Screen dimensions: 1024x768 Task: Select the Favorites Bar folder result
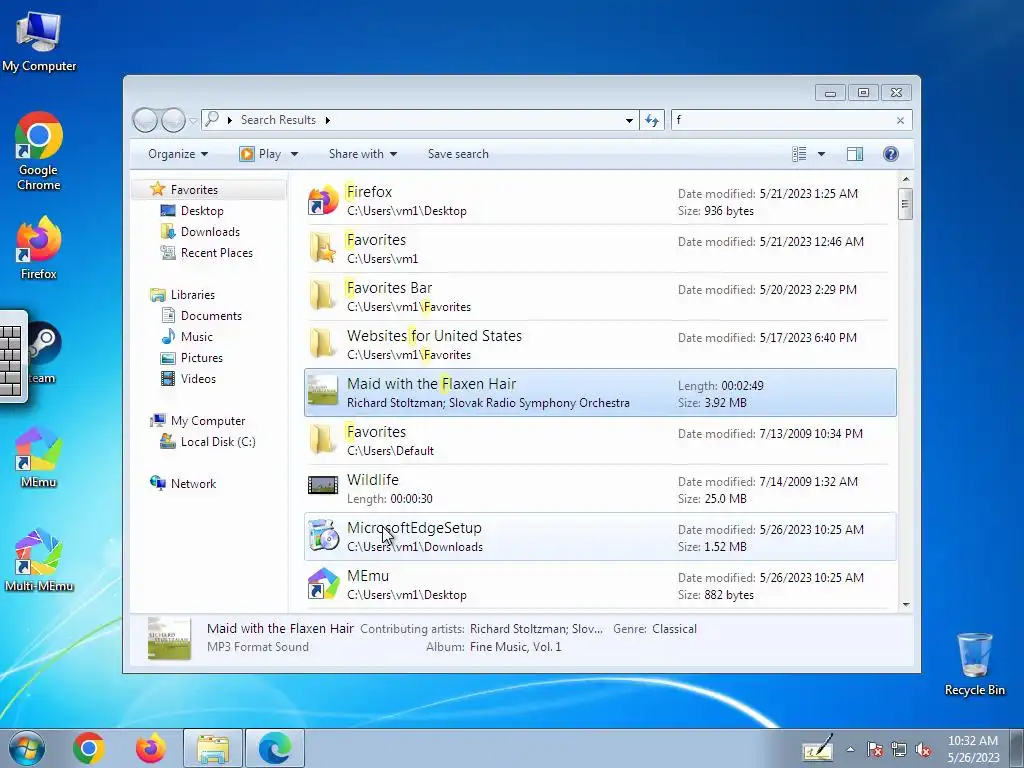(x=600, y=296)
